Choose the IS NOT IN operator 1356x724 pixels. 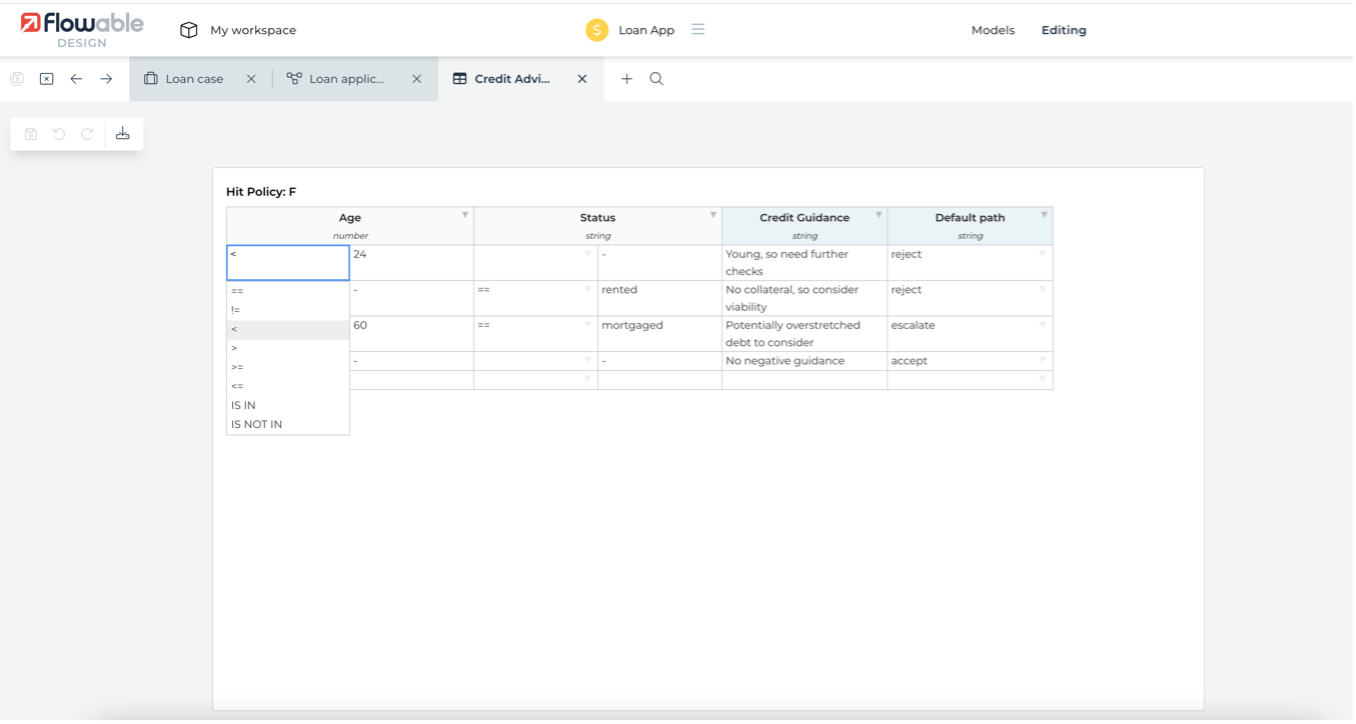[257, 424]
